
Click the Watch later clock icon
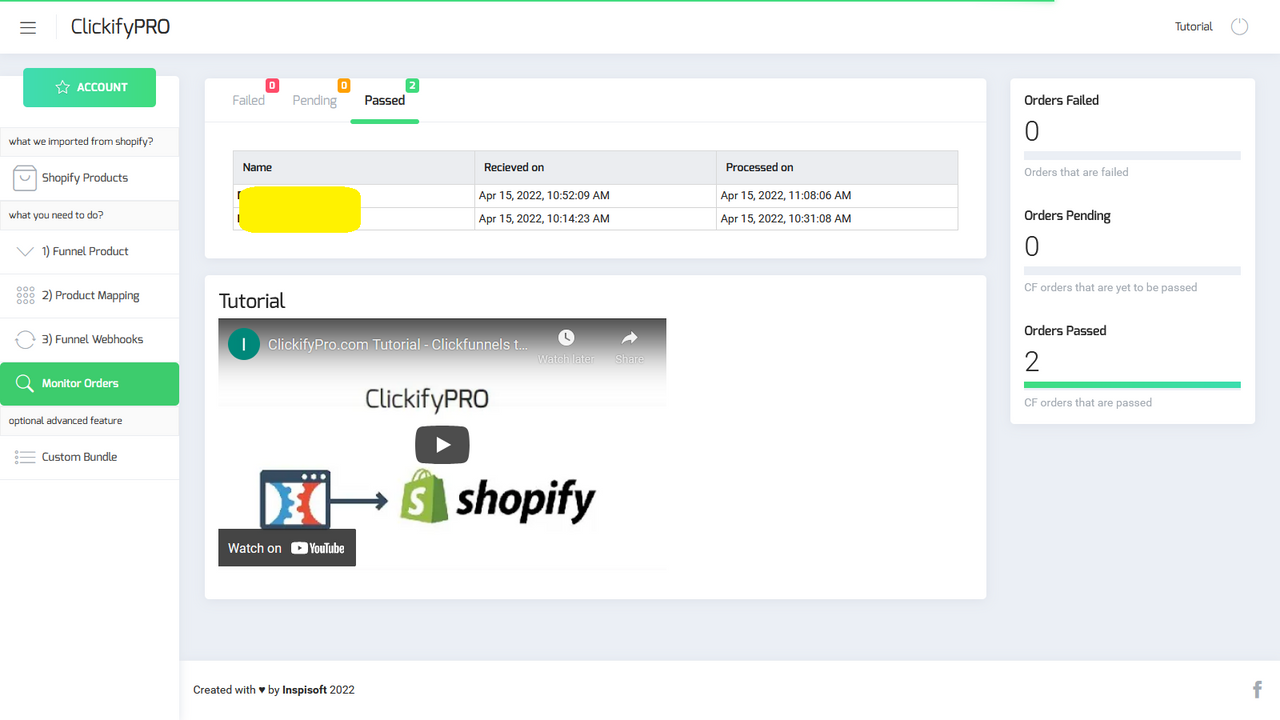(x=566, y=338)
